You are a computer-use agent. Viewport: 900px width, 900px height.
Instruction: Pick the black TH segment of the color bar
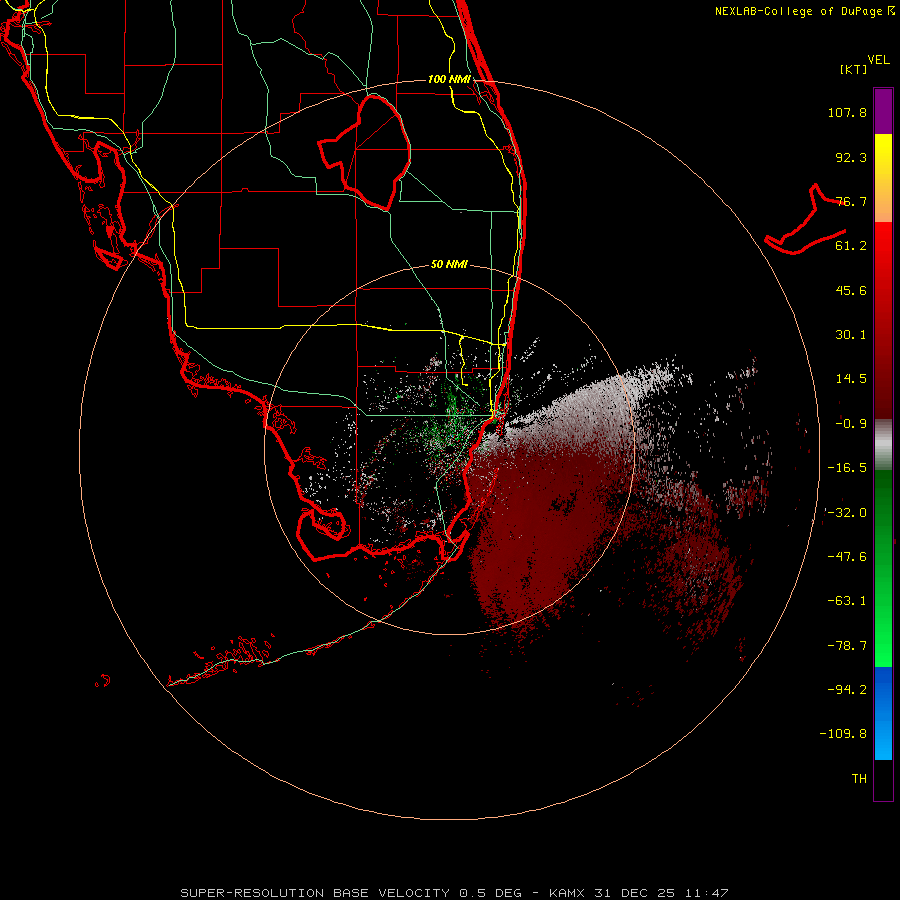tap(883, 779)
